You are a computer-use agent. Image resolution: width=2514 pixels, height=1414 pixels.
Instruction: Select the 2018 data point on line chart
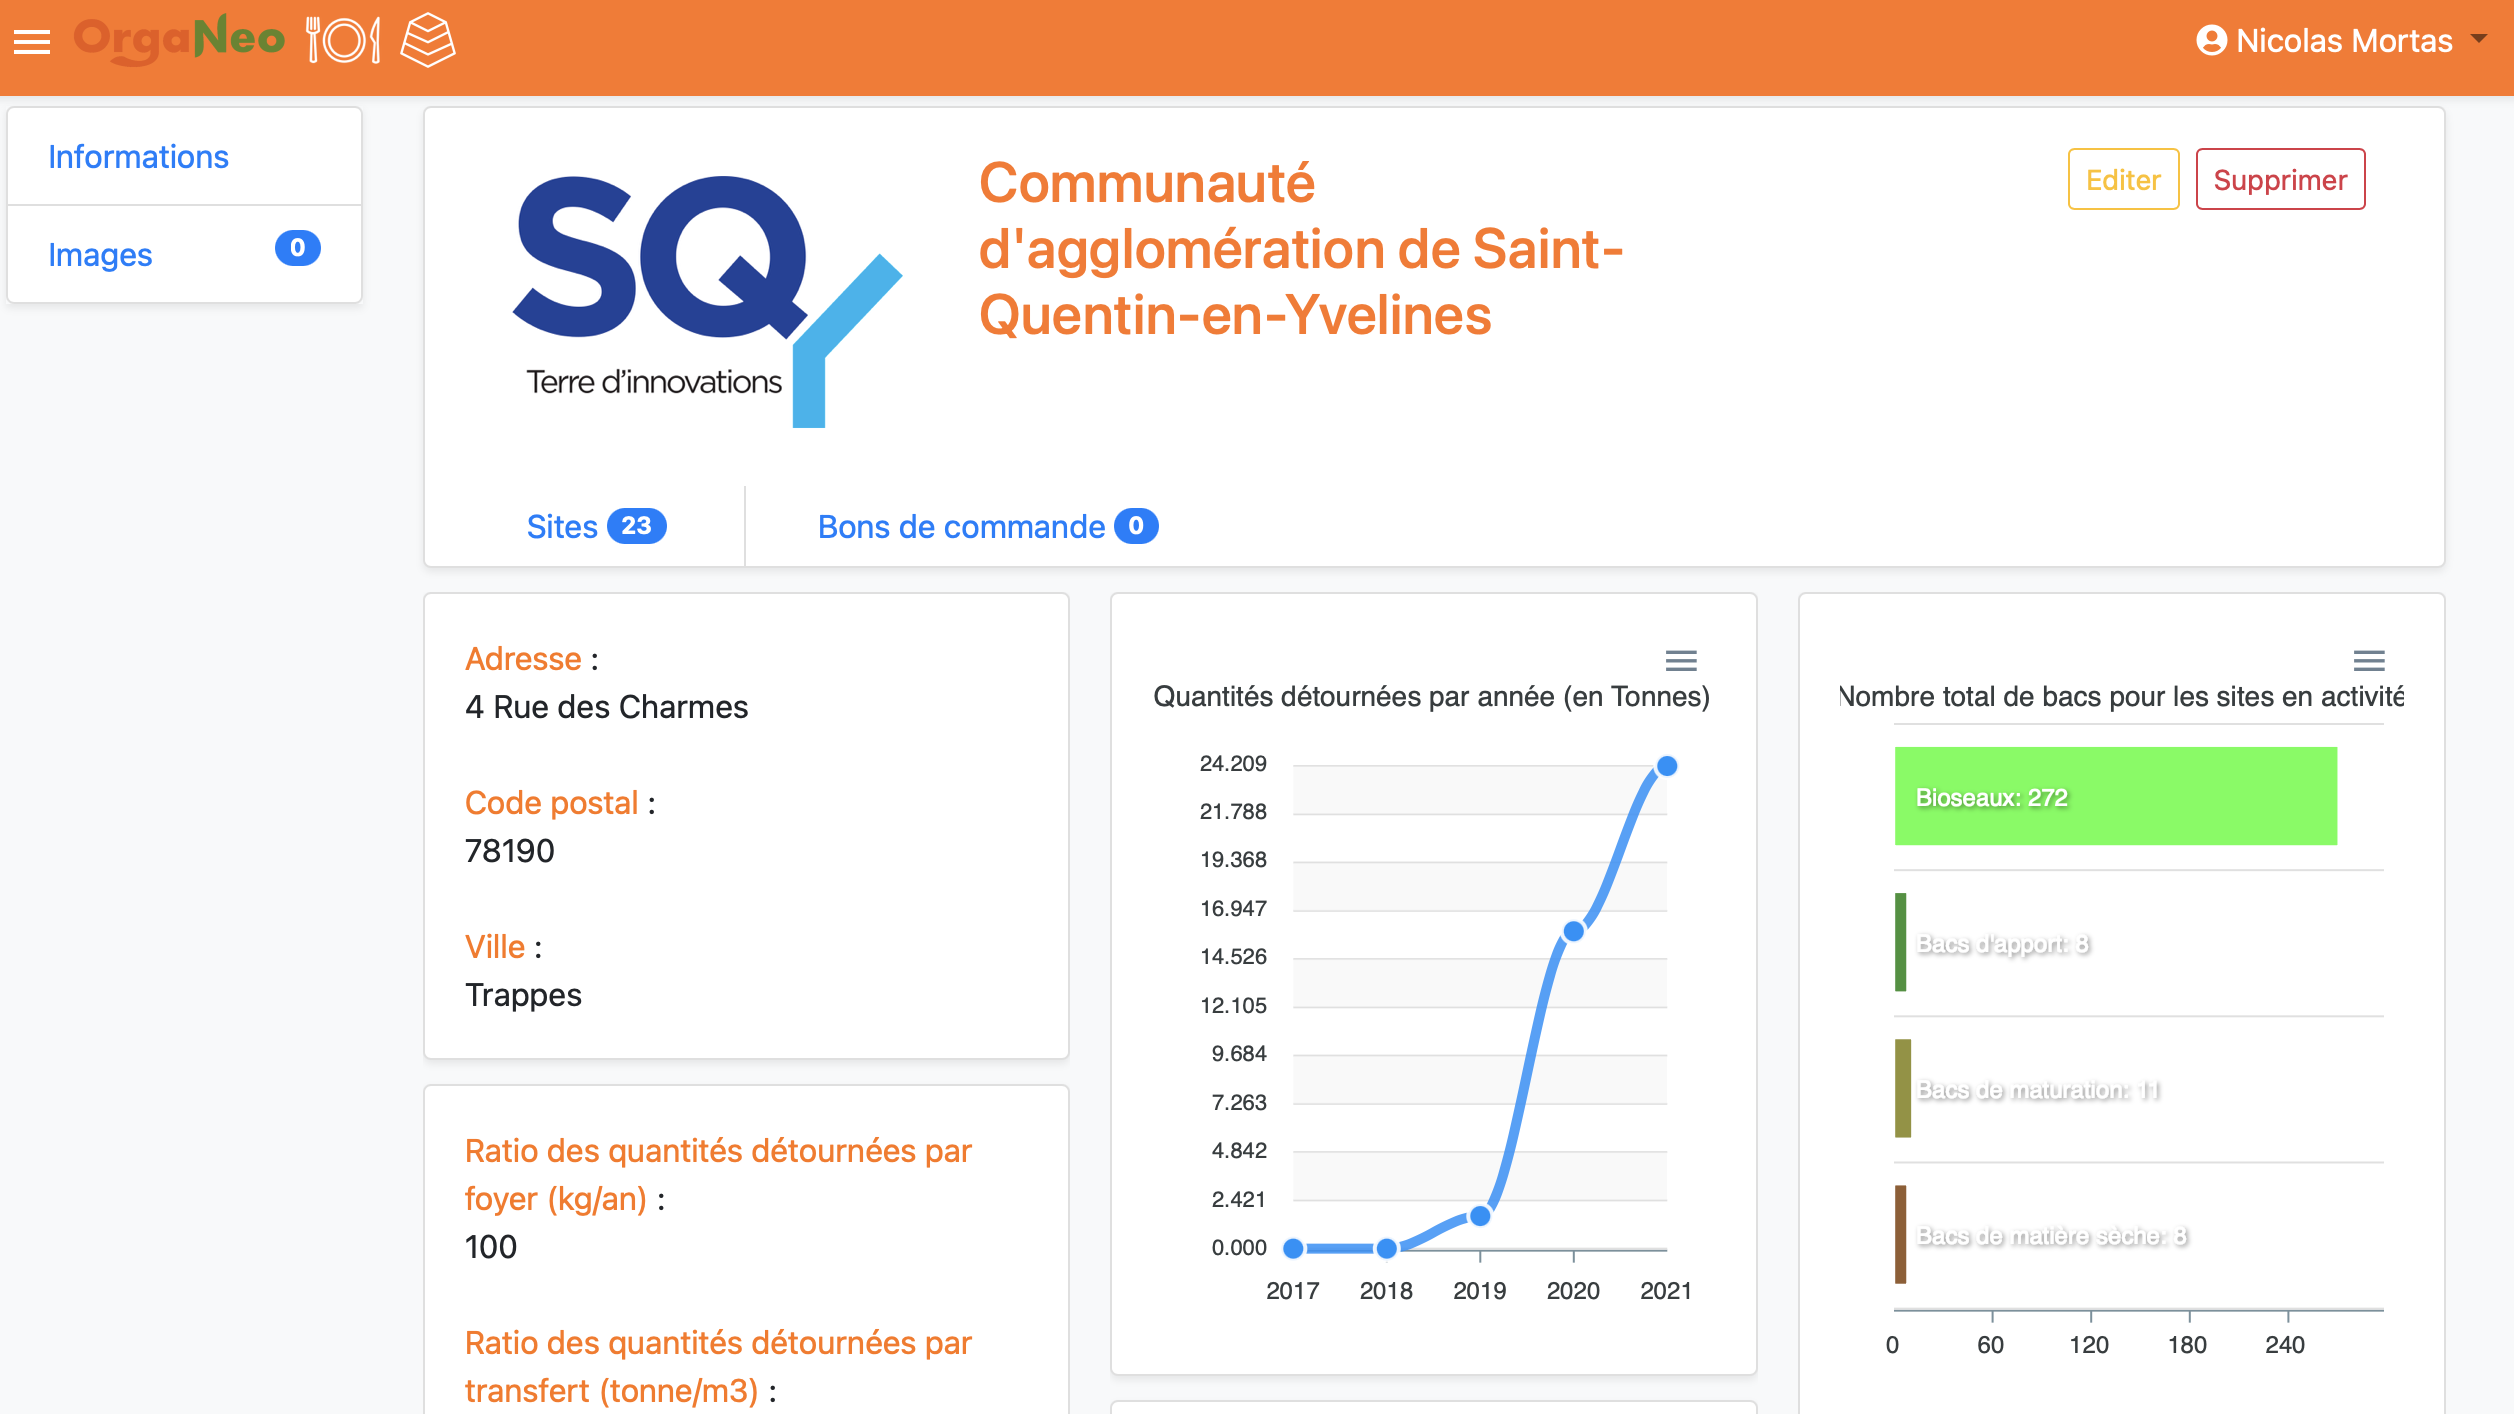tap(1386, 1248)
